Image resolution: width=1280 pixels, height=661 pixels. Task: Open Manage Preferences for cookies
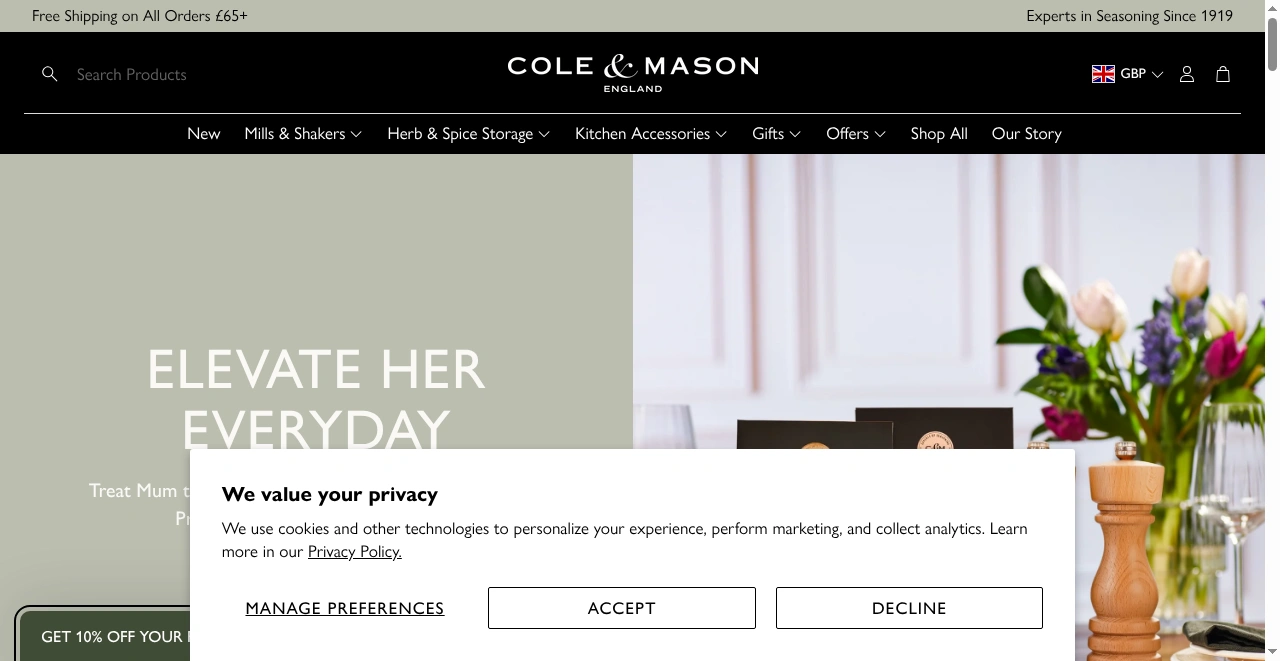click(x=344, y=607)
